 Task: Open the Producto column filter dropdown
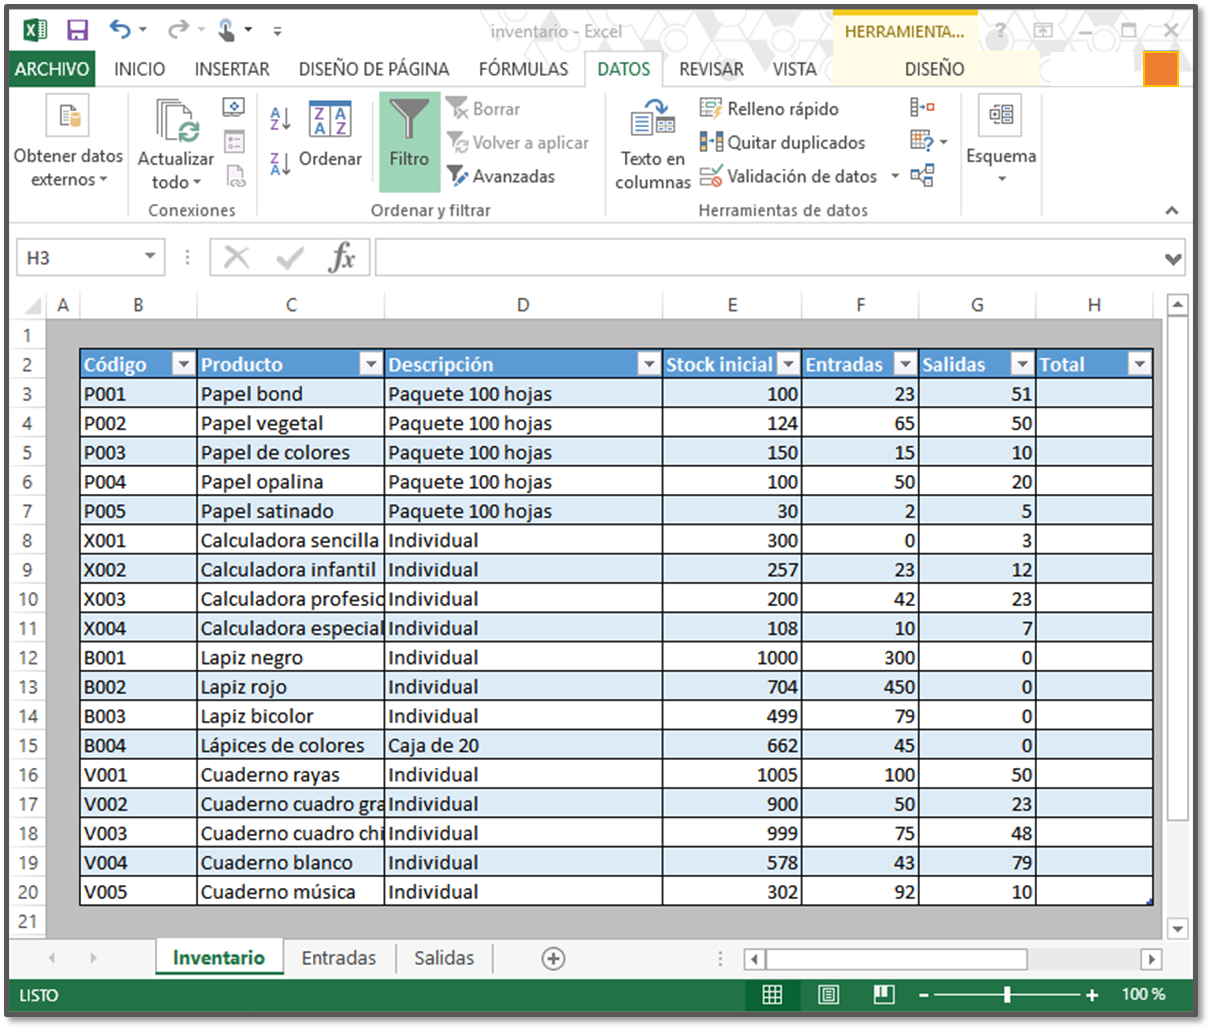[x=370, y=365]
